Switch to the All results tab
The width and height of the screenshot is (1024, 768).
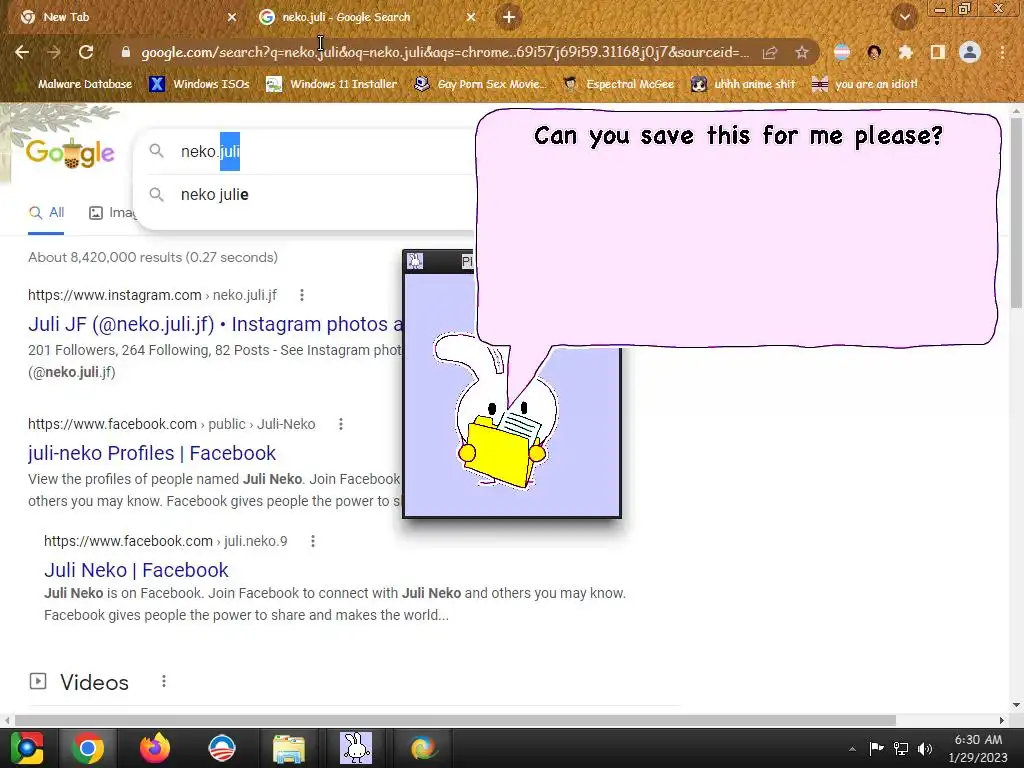46,212
